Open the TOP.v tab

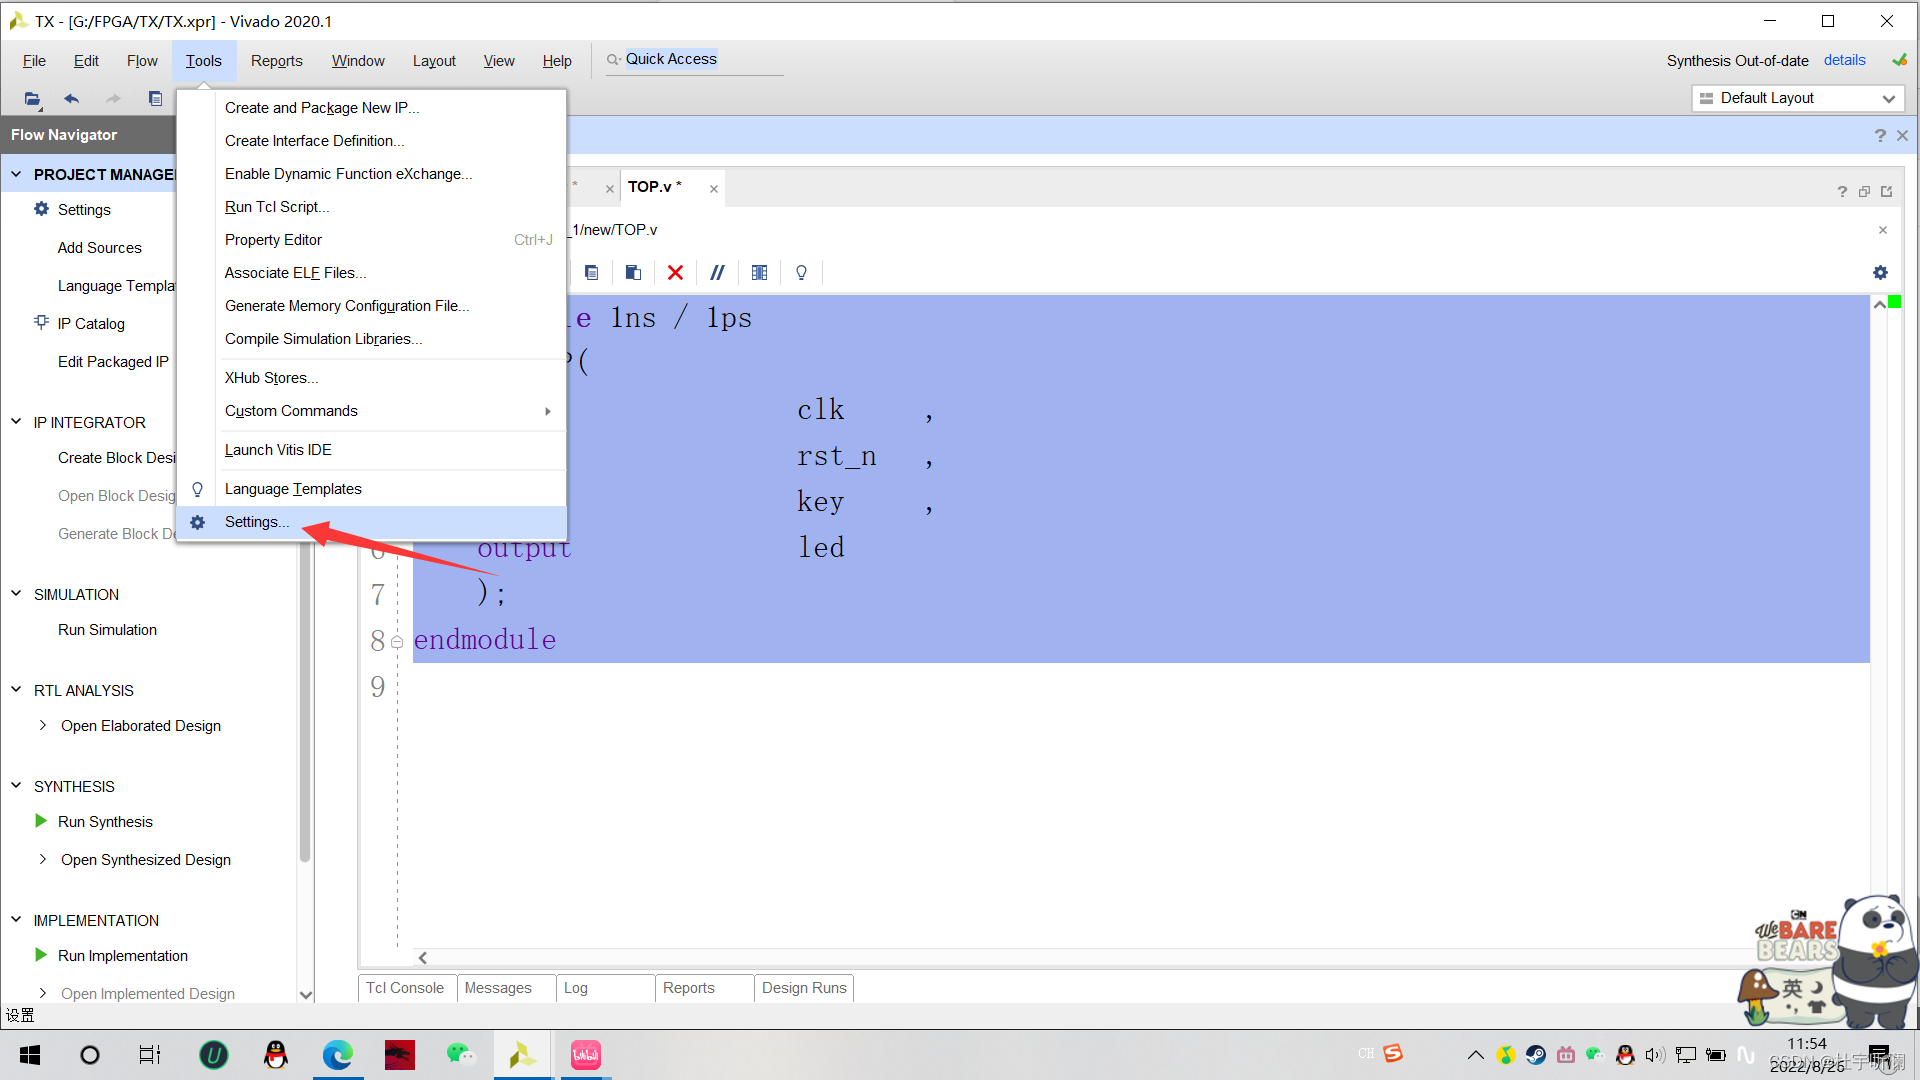coord(652,187)
